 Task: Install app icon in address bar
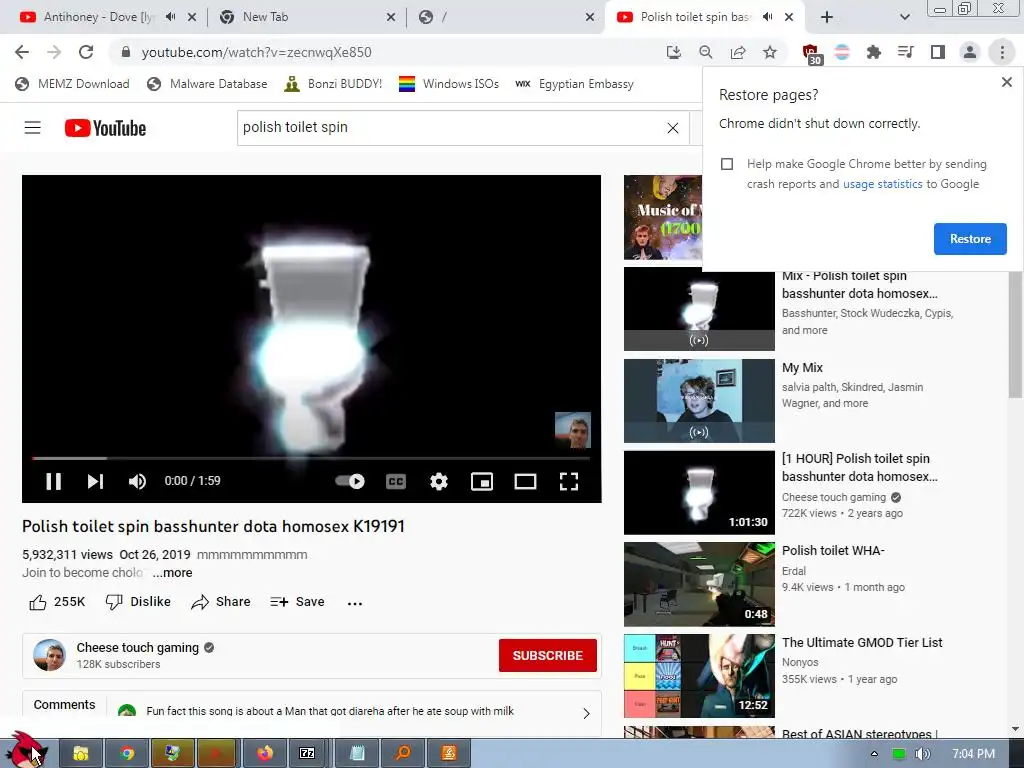[674, 52]
